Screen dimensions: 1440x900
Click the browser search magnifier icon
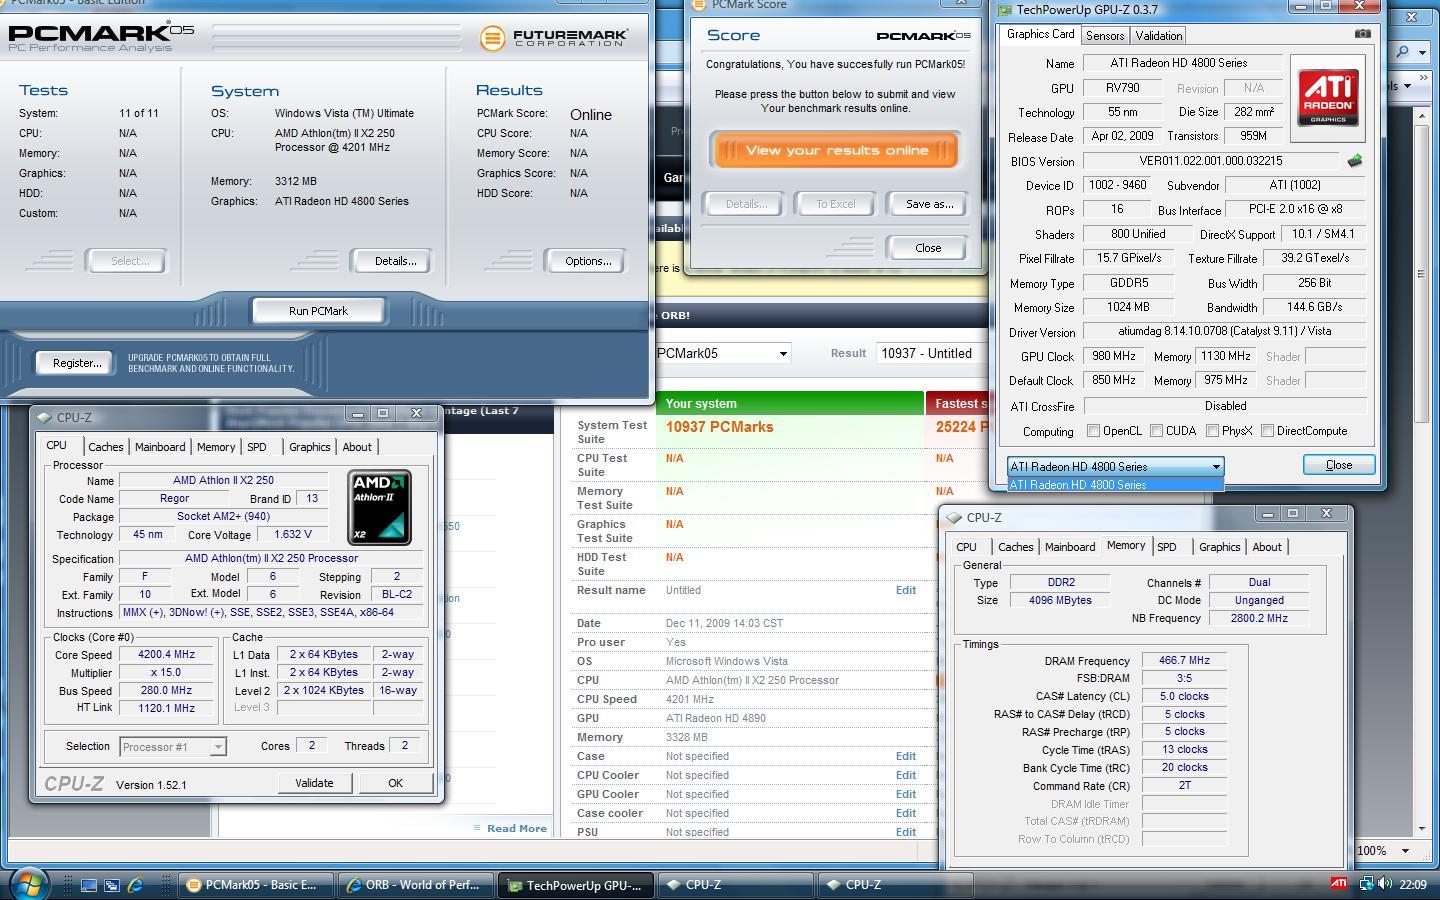(x=1402, y=52)
